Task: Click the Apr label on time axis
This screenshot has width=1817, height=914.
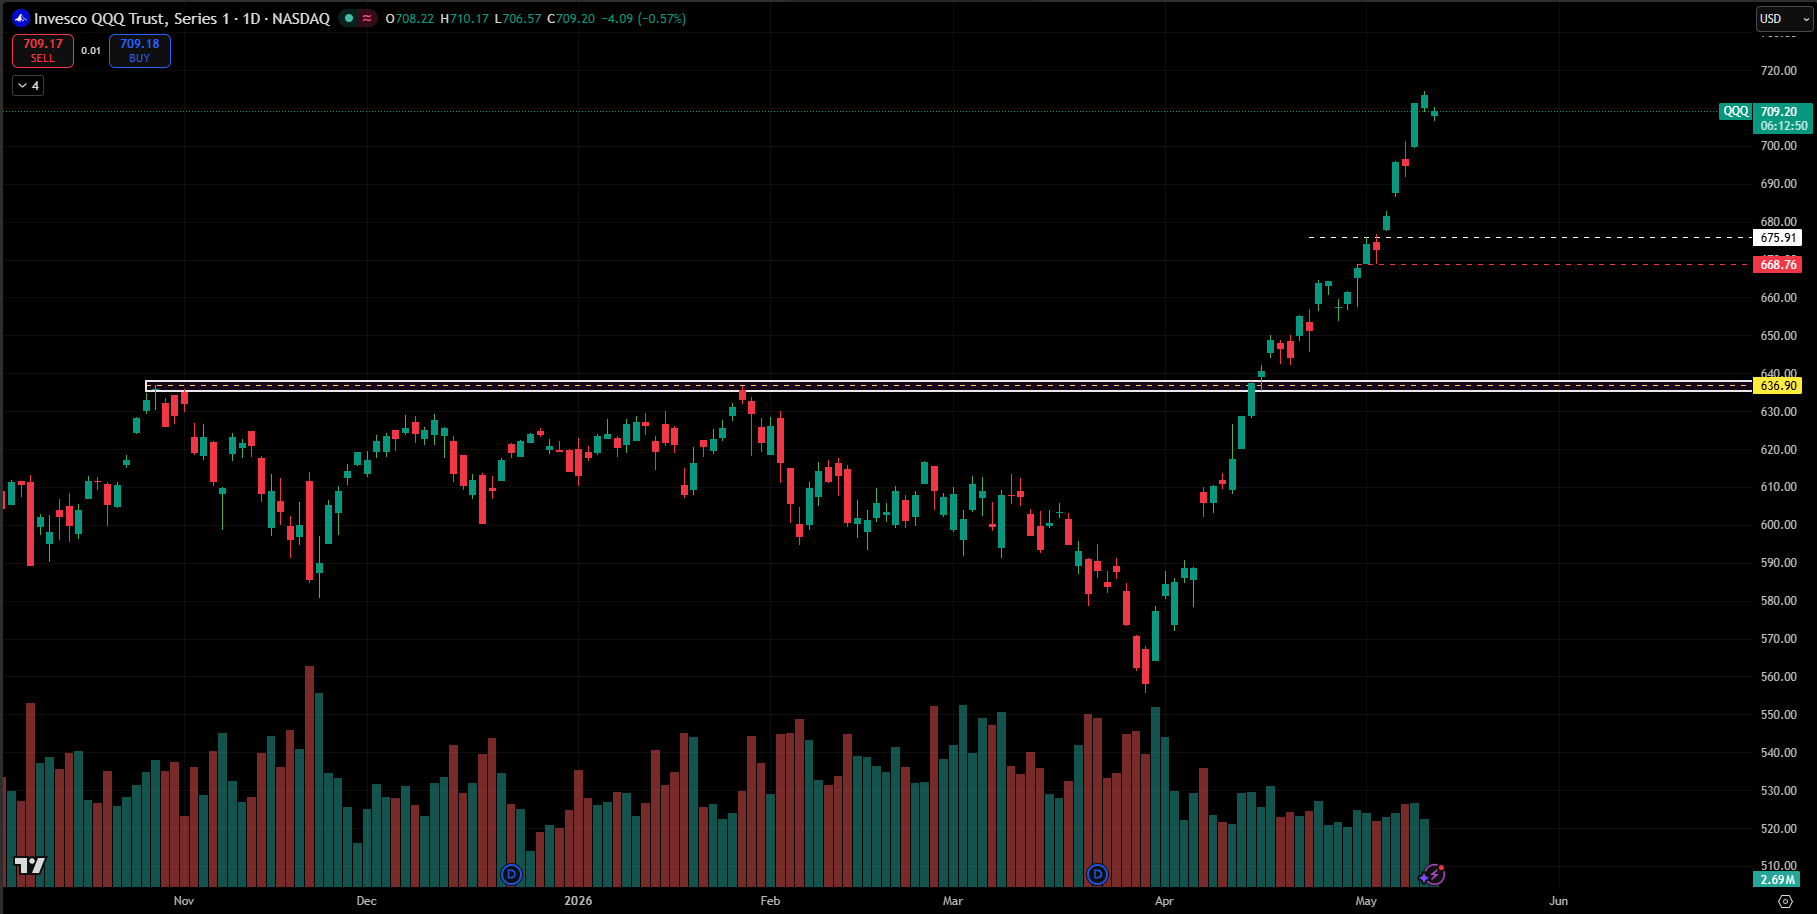Action: tap(1164, 901)
